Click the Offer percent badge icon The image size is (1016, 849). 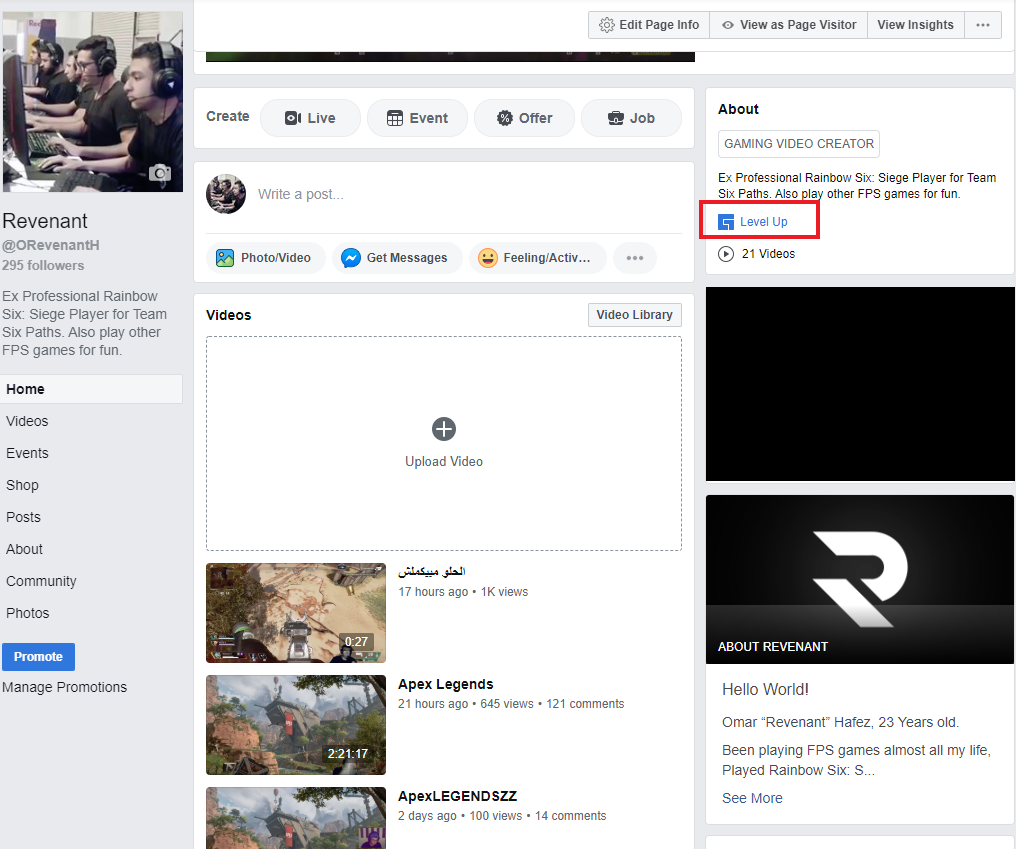coord(504,118)
